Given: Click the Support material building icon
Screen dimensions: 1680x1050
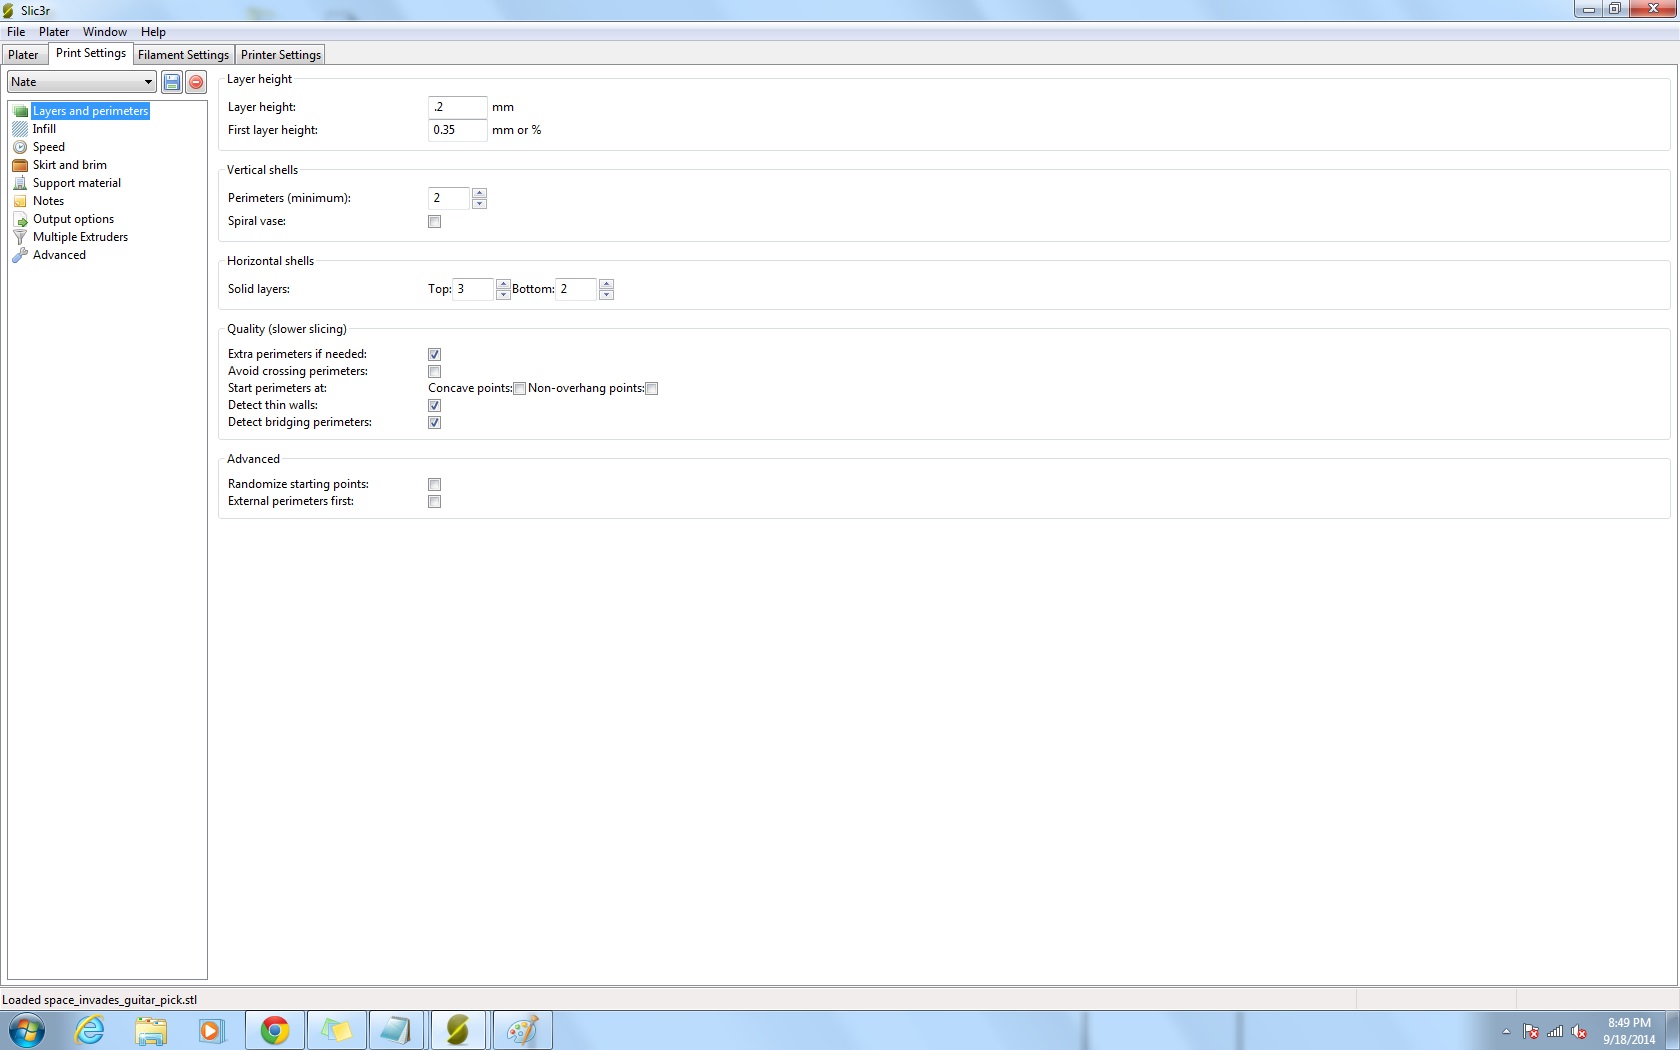Looking at the screenshot, I should tap(20, 183).
